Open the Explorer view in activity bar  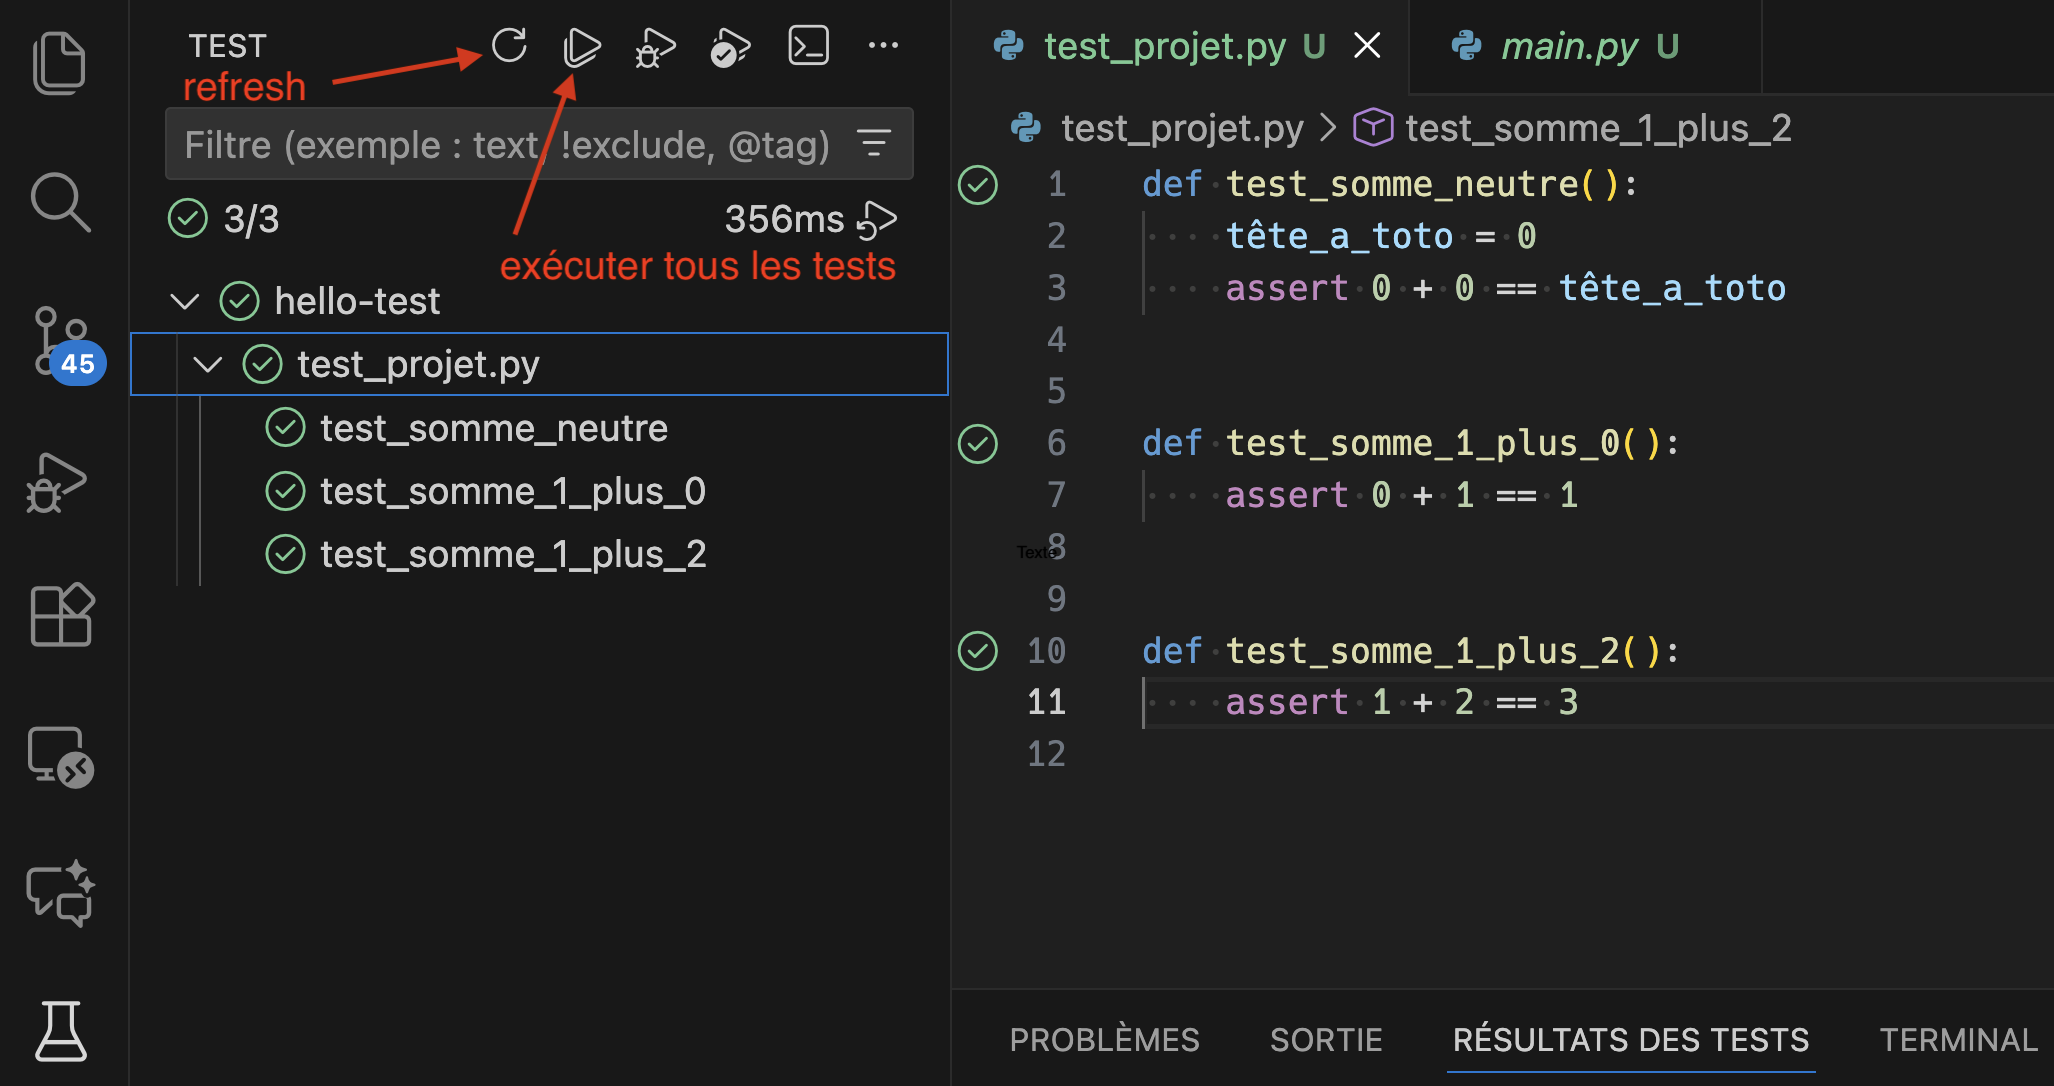click(60, 64)
